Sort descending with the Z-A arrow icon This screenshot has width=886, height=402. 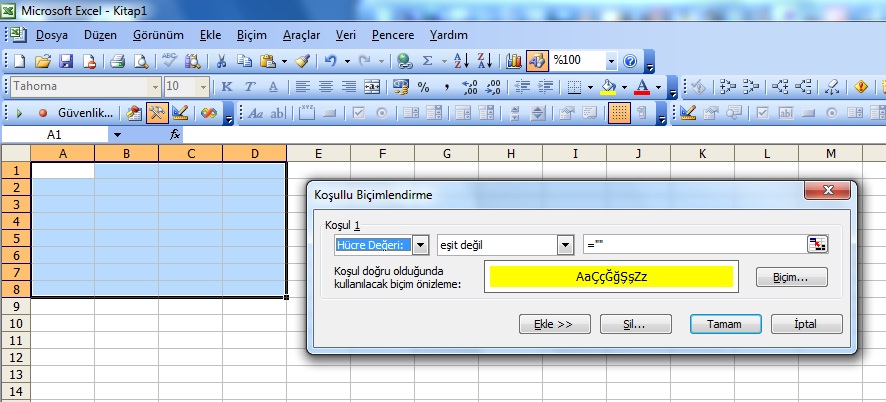[485, 61]
